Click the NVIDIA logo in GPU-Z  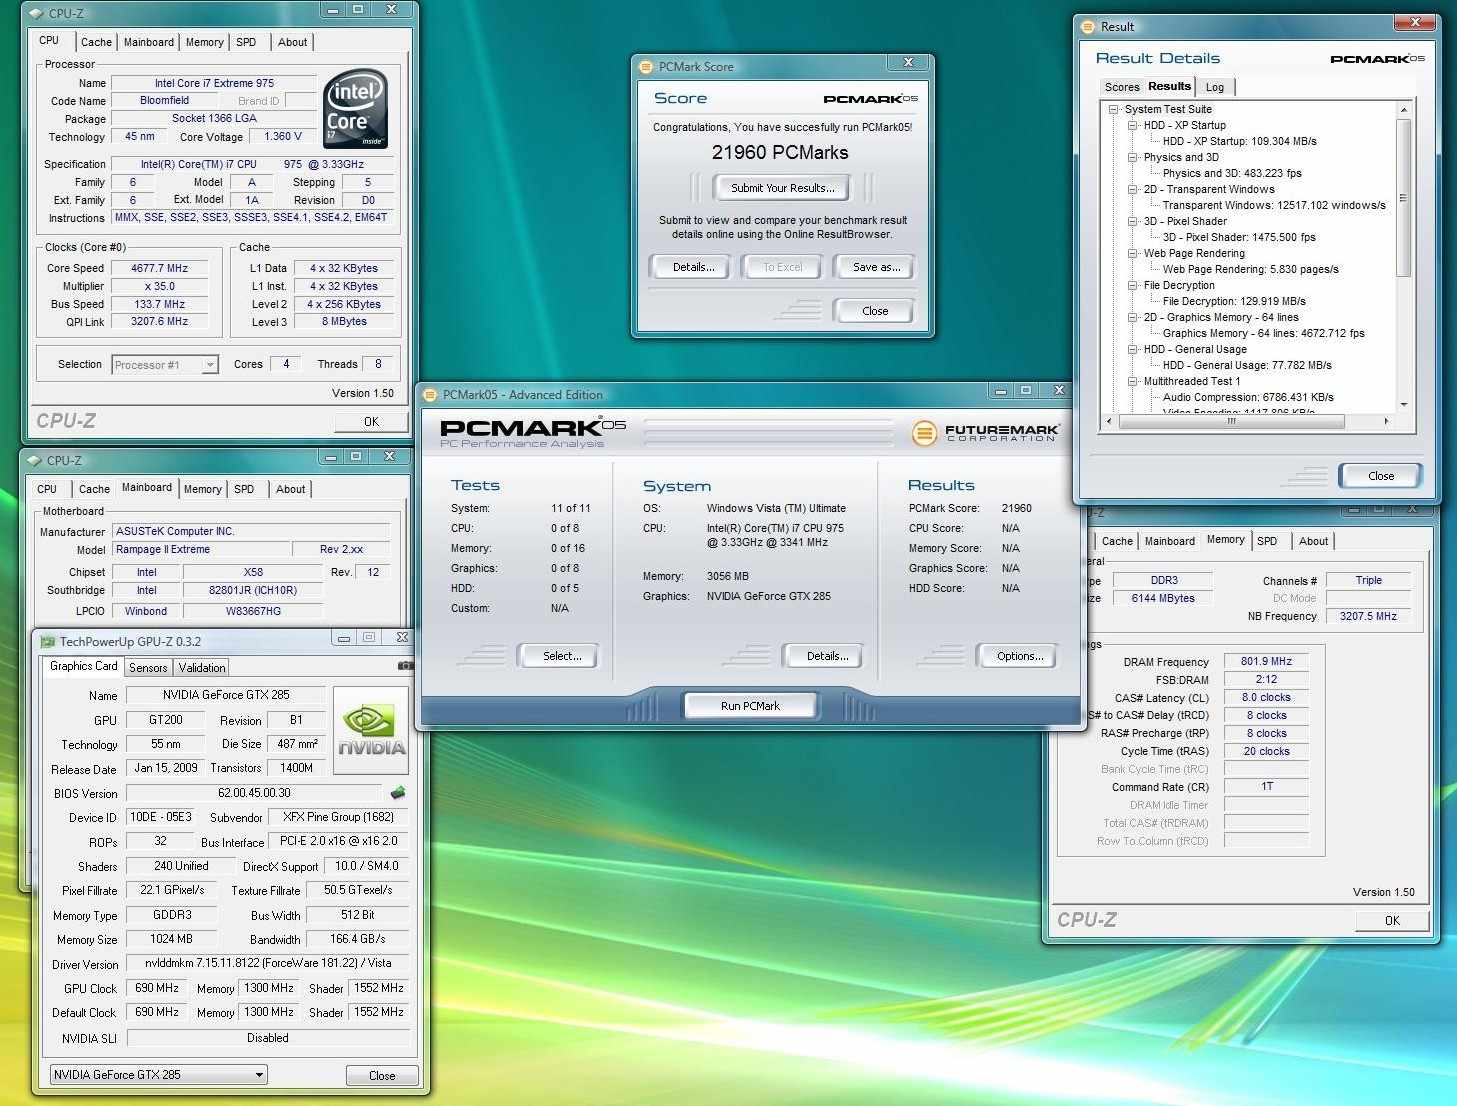pyautogui.click(x=371, y=731)
